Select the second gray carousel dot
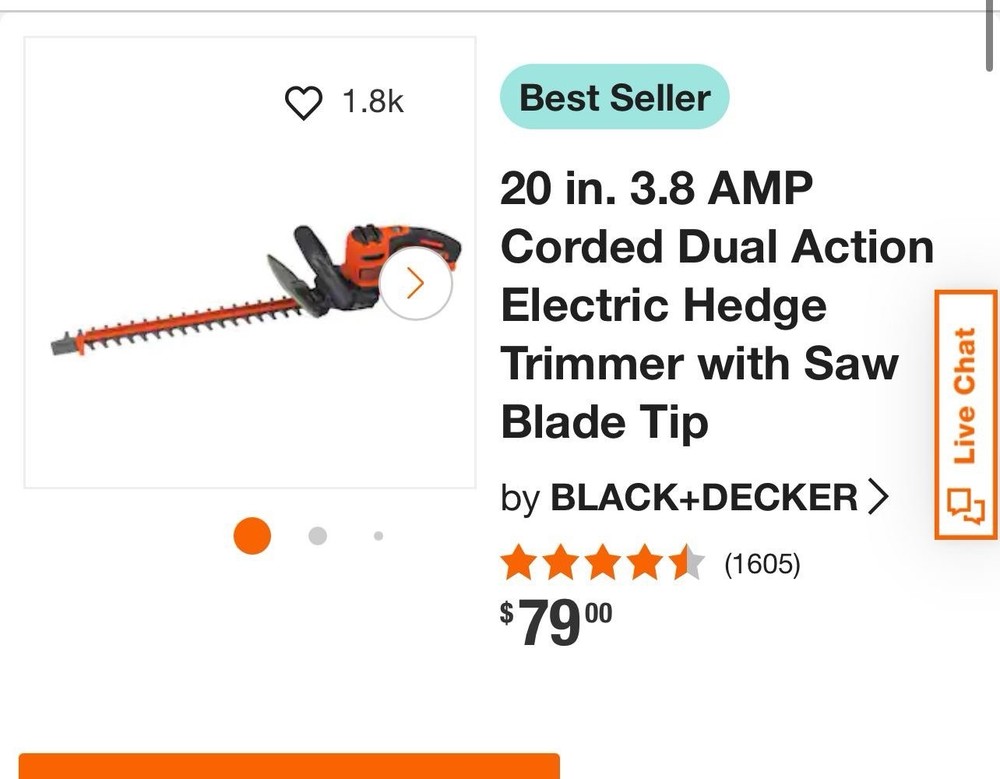The image size is (1000, 779). [318, 536]
